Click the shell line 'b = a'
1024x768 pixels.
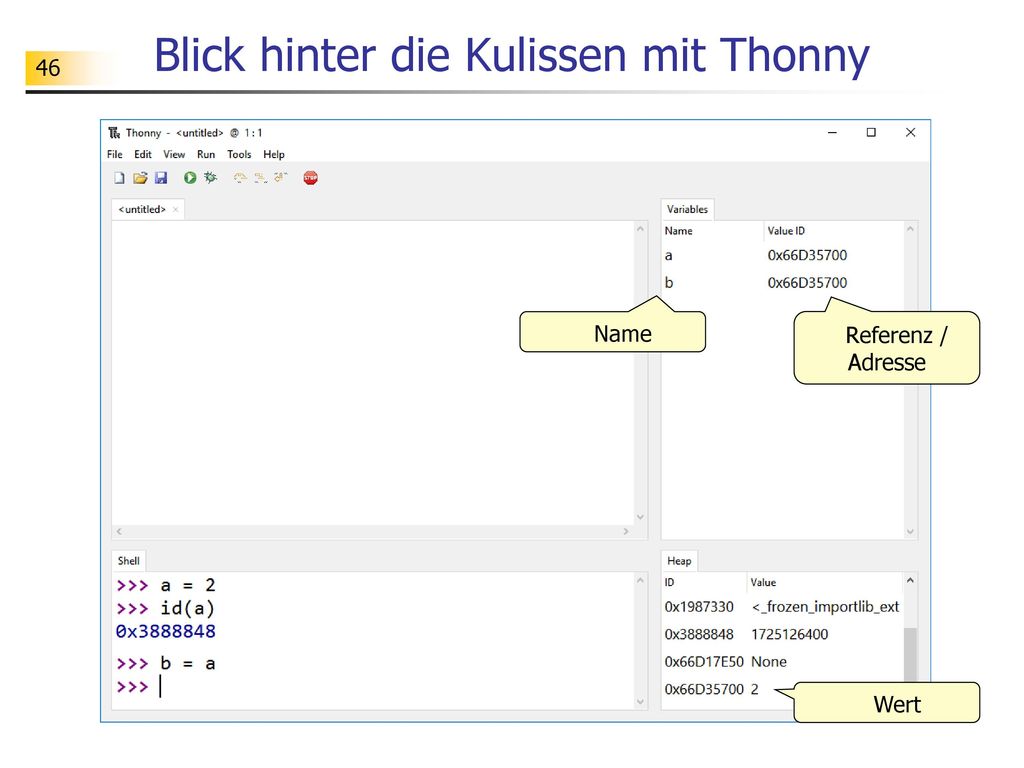point(188,664)
